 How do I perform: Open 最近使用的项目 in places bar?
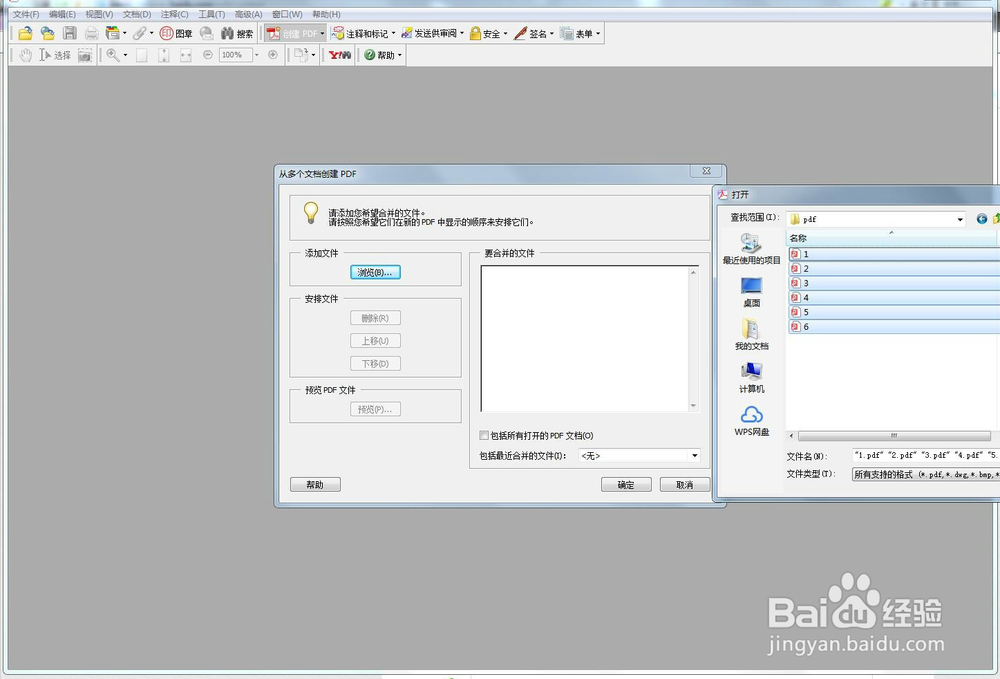point(751,249)
